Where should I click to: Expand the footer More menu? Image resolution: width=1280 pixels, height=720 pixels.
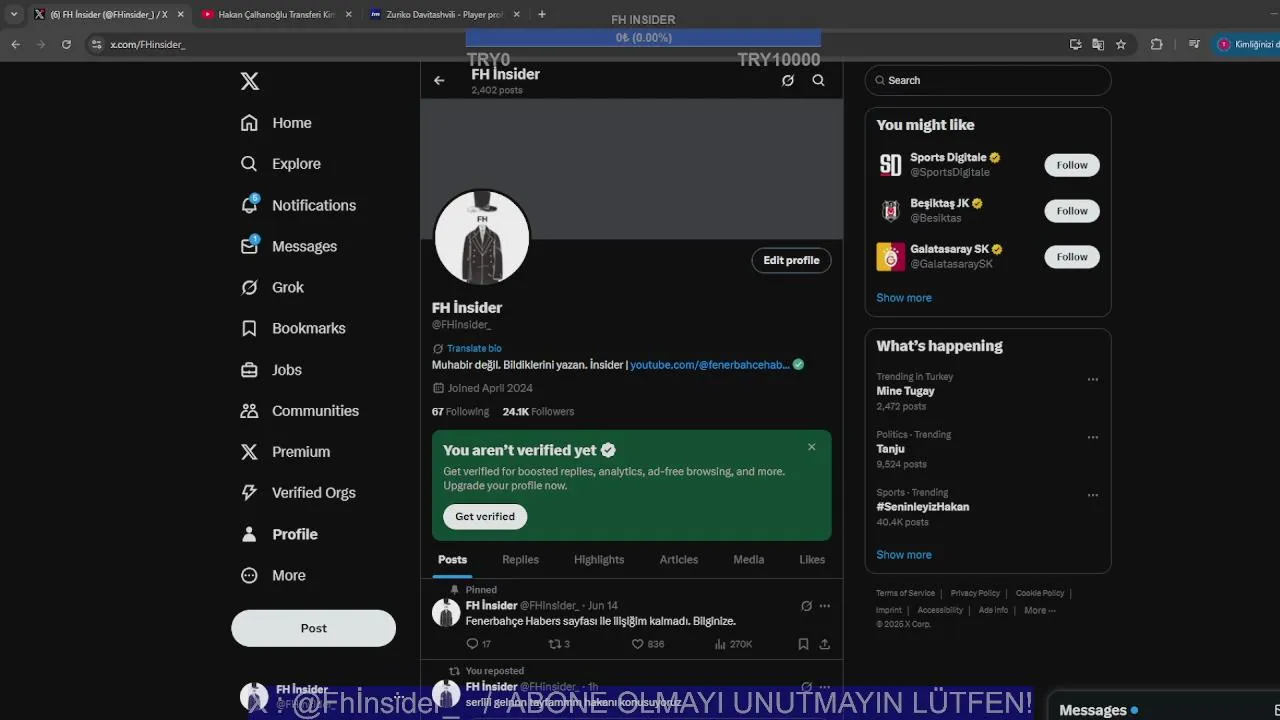1040,610
